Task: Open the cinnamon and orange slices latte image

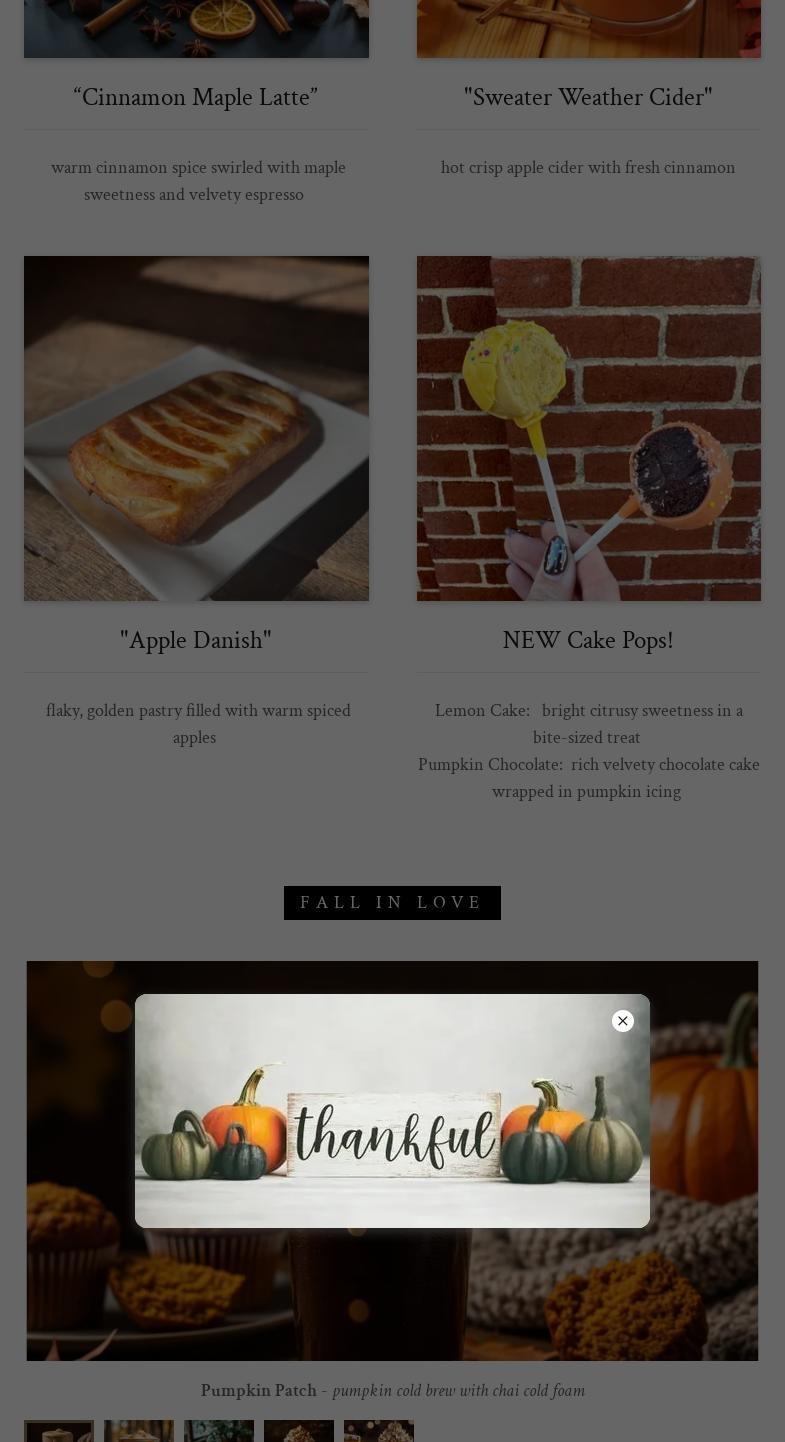Action: pos(196,28)
